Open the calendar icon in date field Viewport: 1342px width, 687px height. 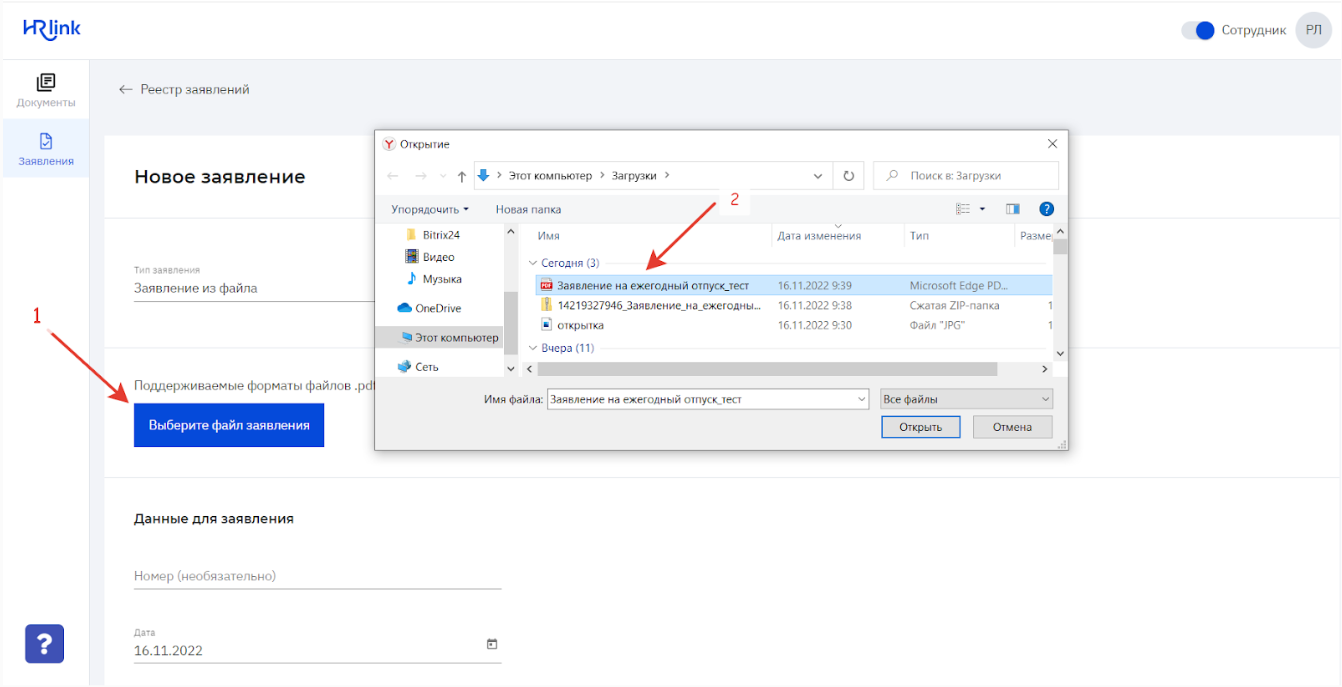click(491, 644)
